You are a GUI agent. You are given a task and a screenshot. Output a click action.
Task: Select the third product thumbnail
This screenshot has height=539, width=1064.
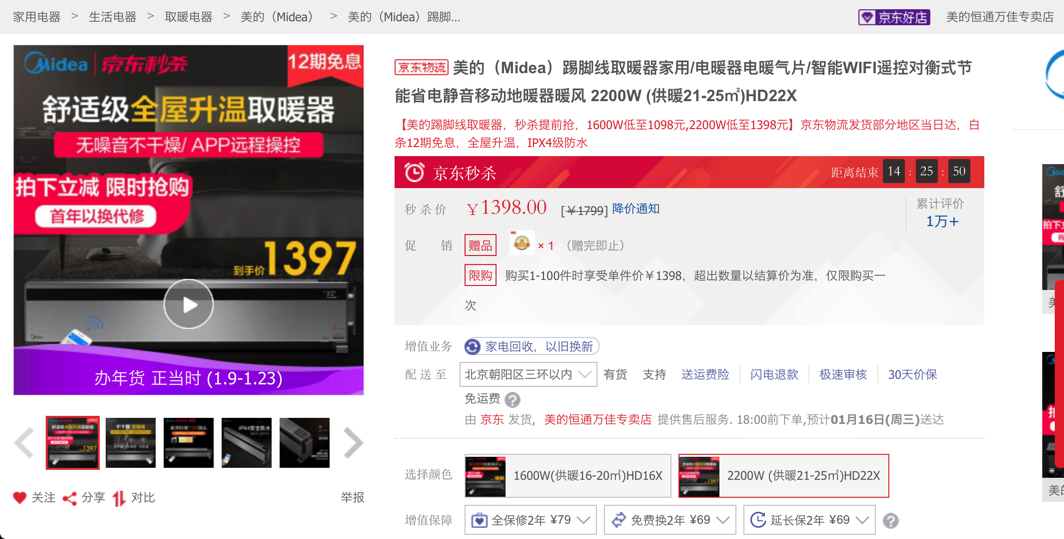[189, 443]
